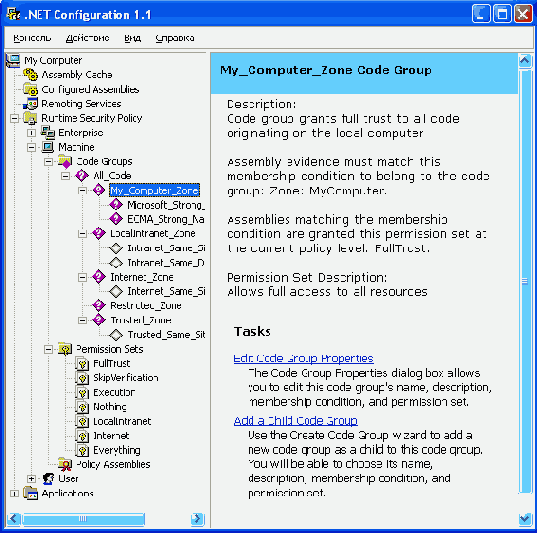Select the Restricted_Zone tree label
The height and width of the screenshot is (533, 537).
click(x=146, y=306)
